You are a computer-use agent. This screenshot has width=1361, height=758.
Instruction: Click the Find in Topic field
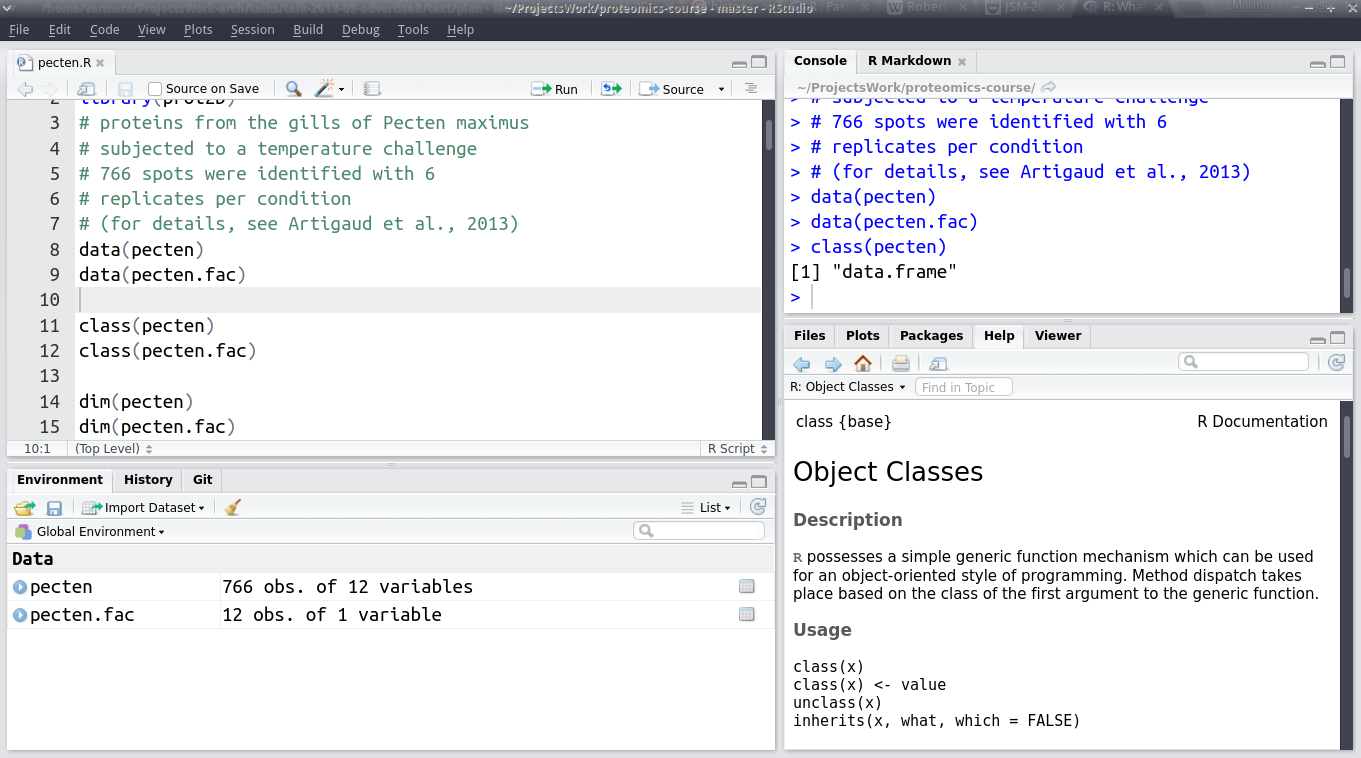[963, 387]
